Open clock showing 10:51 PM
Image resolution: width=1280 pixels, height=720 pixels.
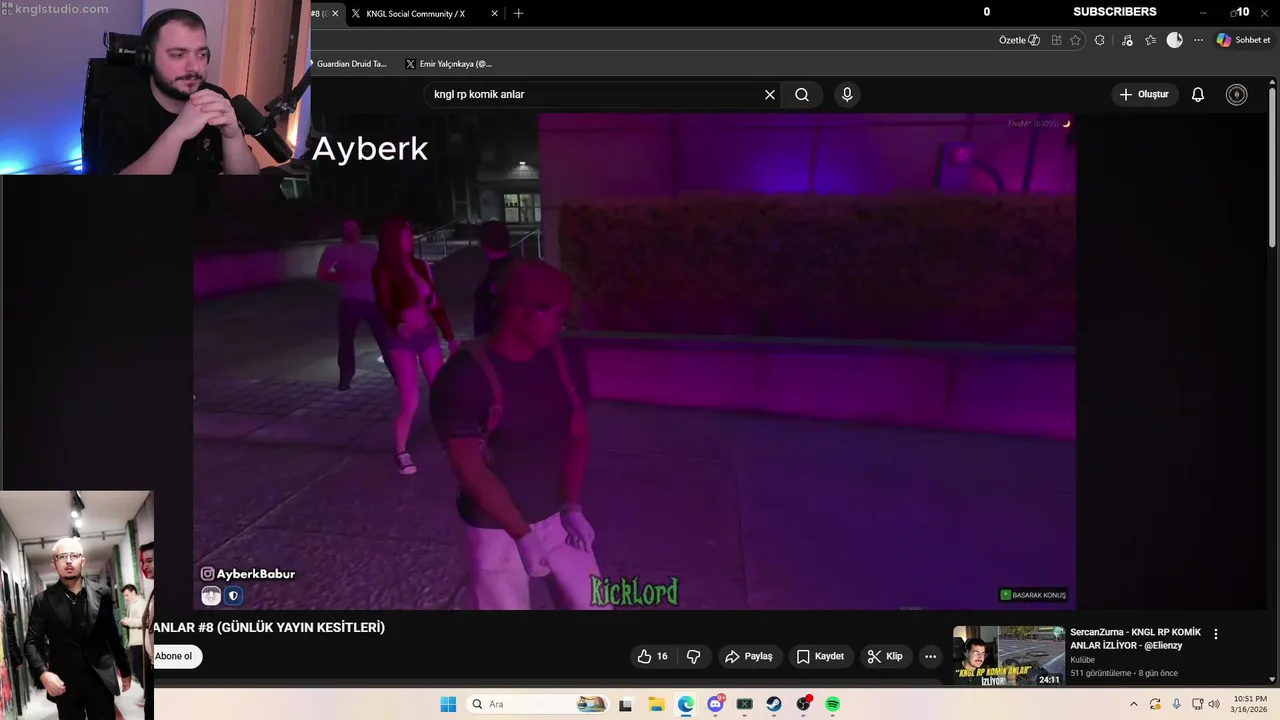pyautogui.click(x=1250, y=704)
